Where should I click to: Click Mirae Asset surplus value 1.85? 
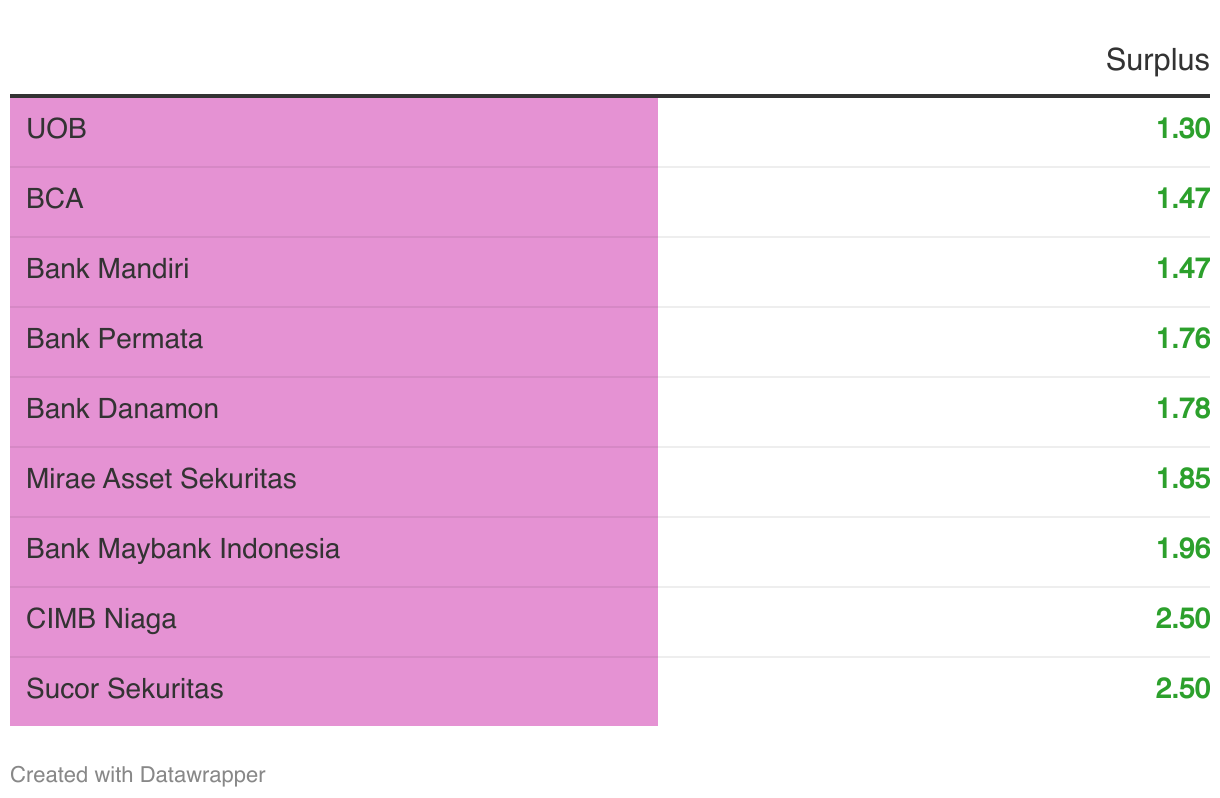click(1183, 479)
